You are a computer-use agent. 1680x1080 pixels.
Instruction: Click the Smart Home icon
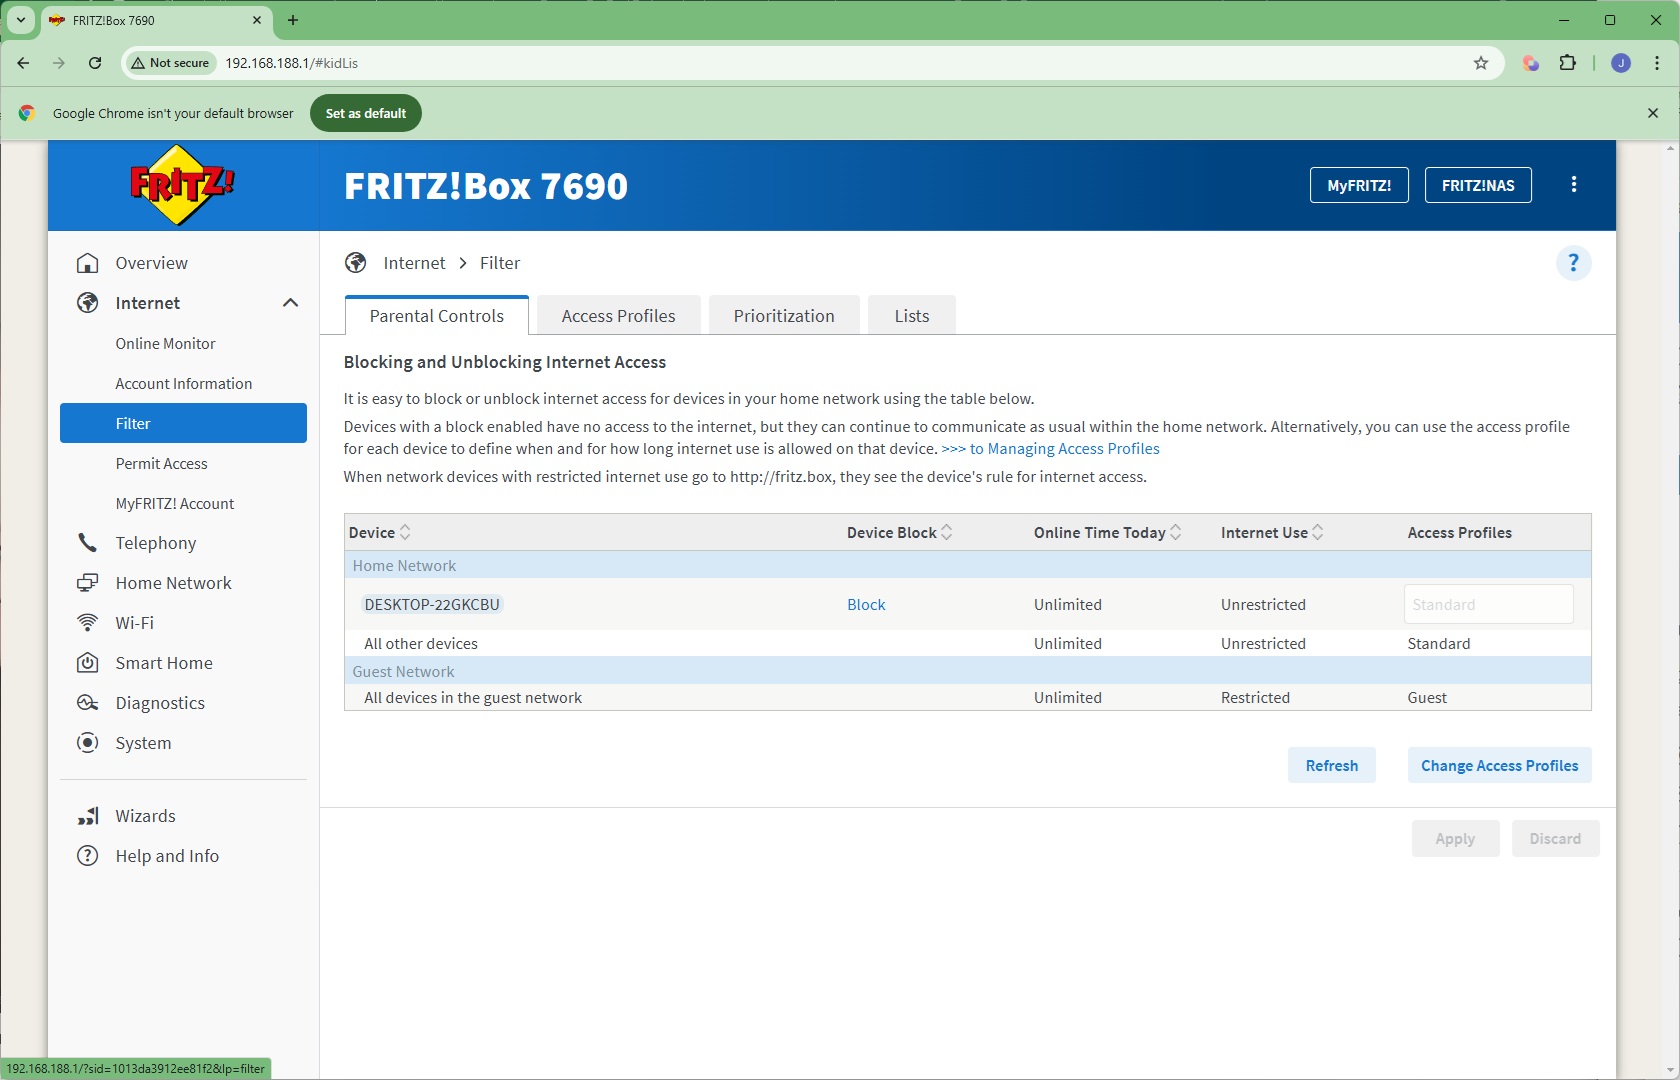[88, 663]
